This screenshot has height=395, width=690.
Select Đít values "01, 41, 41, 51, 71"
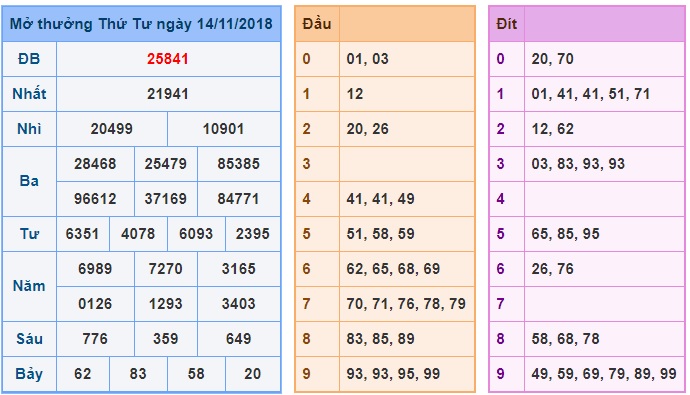[591, 94]
